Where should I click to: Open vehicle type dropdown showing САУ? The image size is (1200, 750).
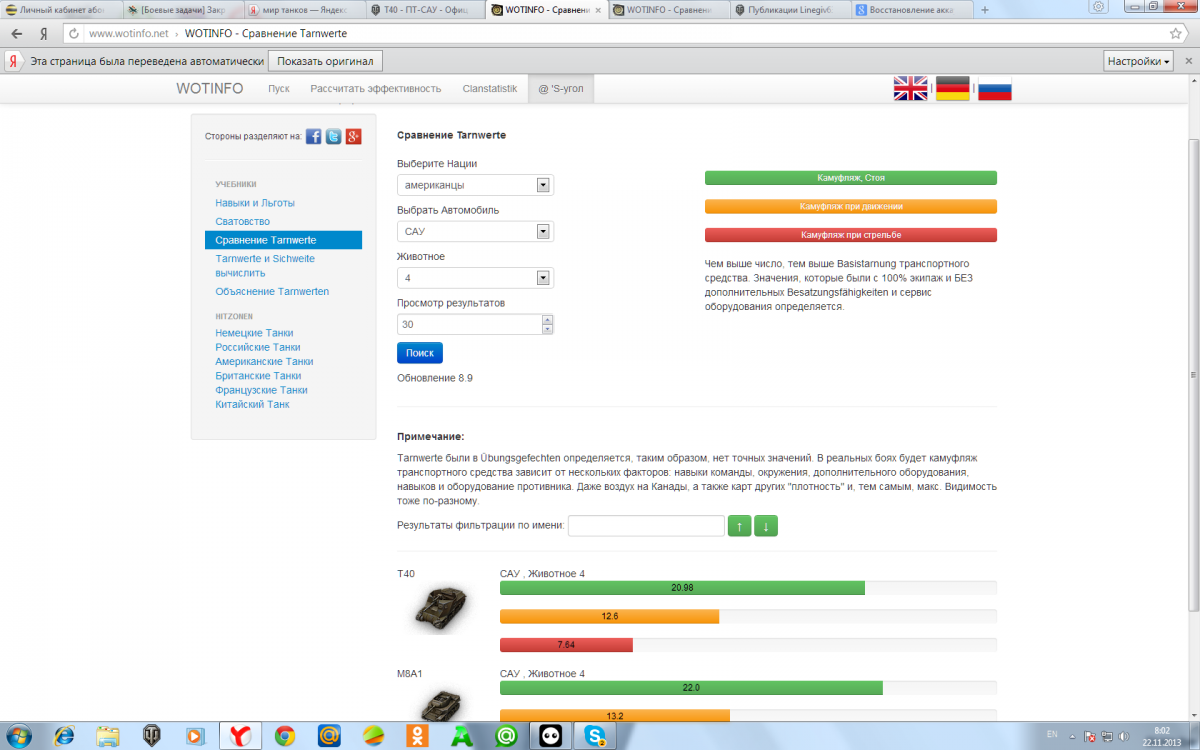tap(475, 231)
